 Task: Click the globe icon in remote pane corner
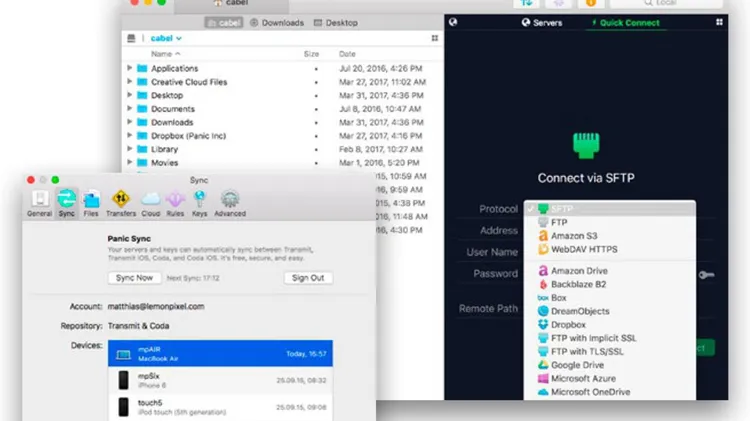click(453, 22)
